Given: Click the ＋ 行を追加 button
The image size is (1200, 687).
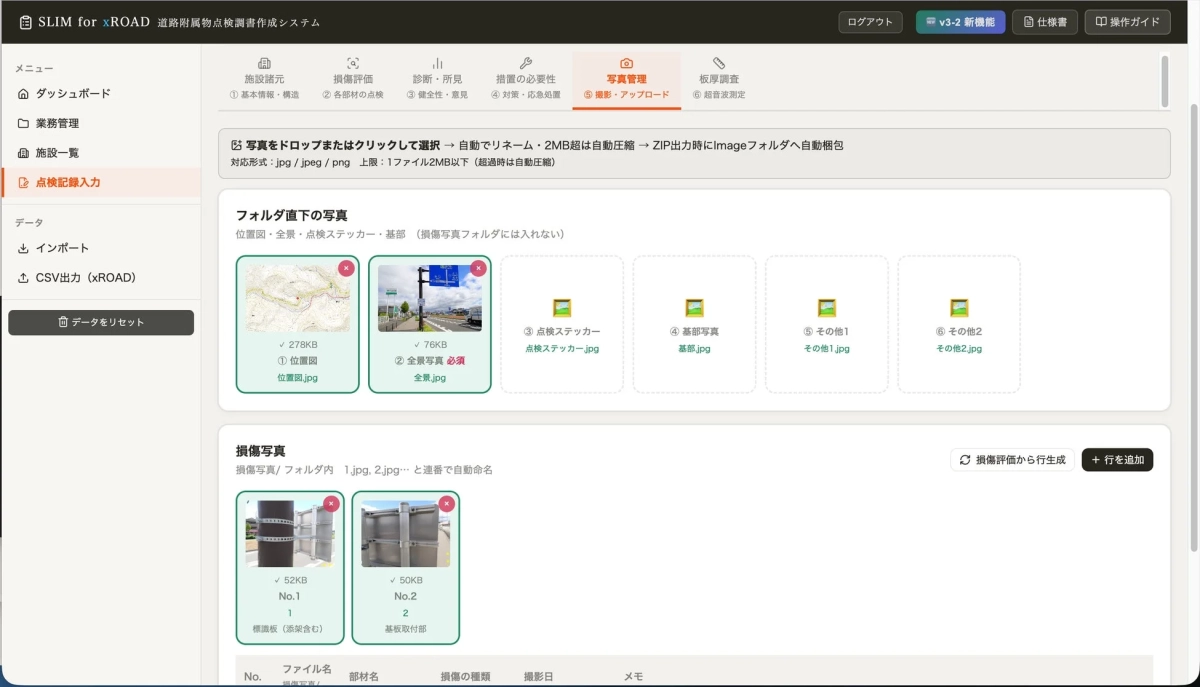Looking at the screenshot, I should (x=1117, y=460).
